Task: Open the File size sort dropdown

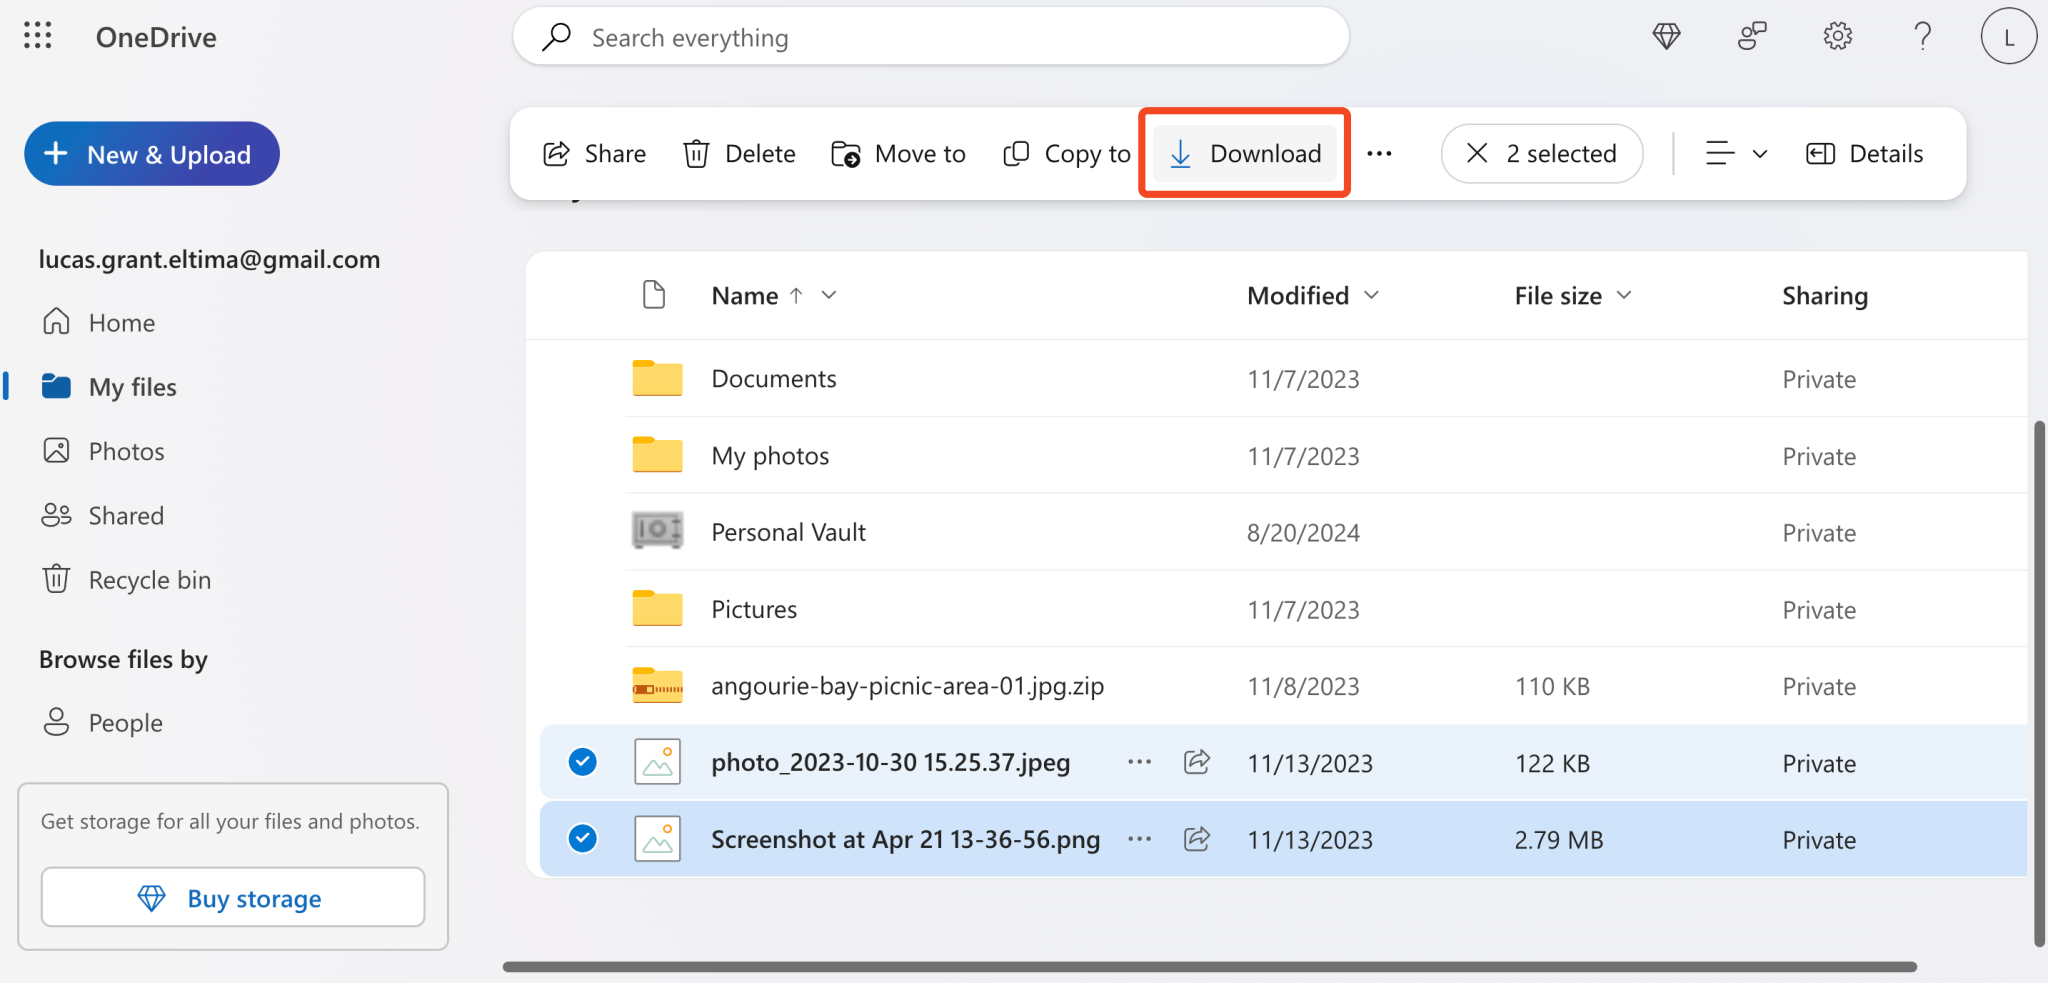Action: coord(1624,295)
